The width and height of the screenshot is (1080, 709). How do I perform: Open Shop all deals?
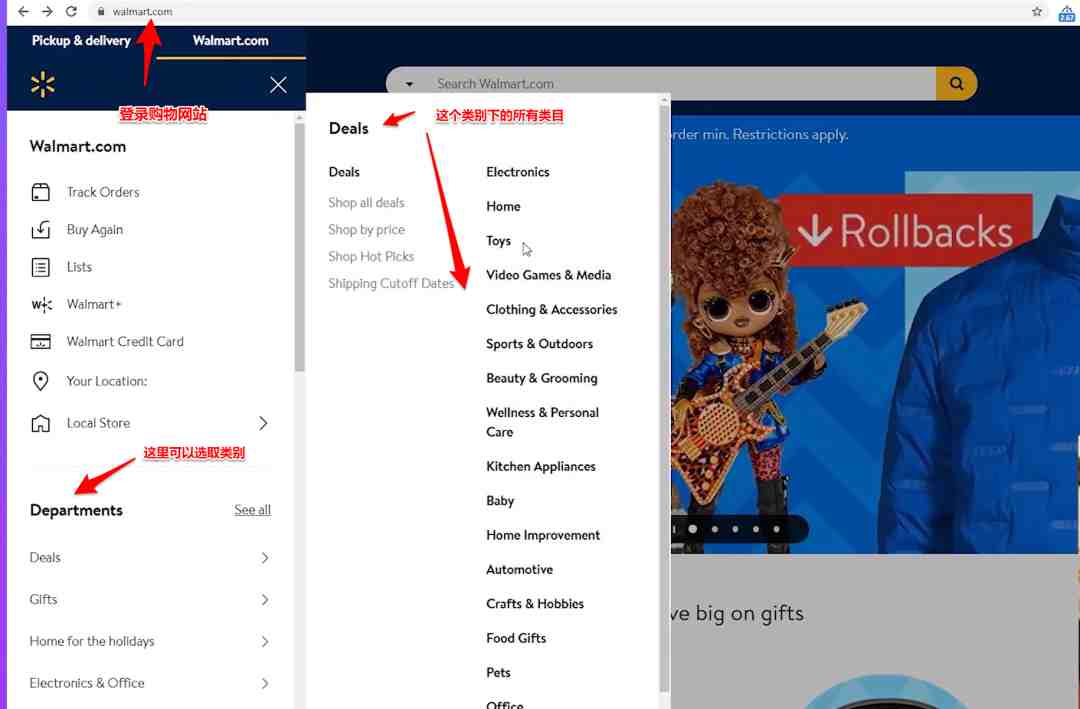click(x=366, y=203)
